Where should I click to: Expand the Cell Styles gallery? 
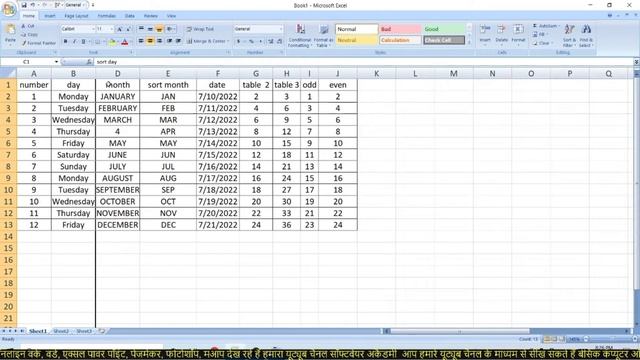pos(469,42)
